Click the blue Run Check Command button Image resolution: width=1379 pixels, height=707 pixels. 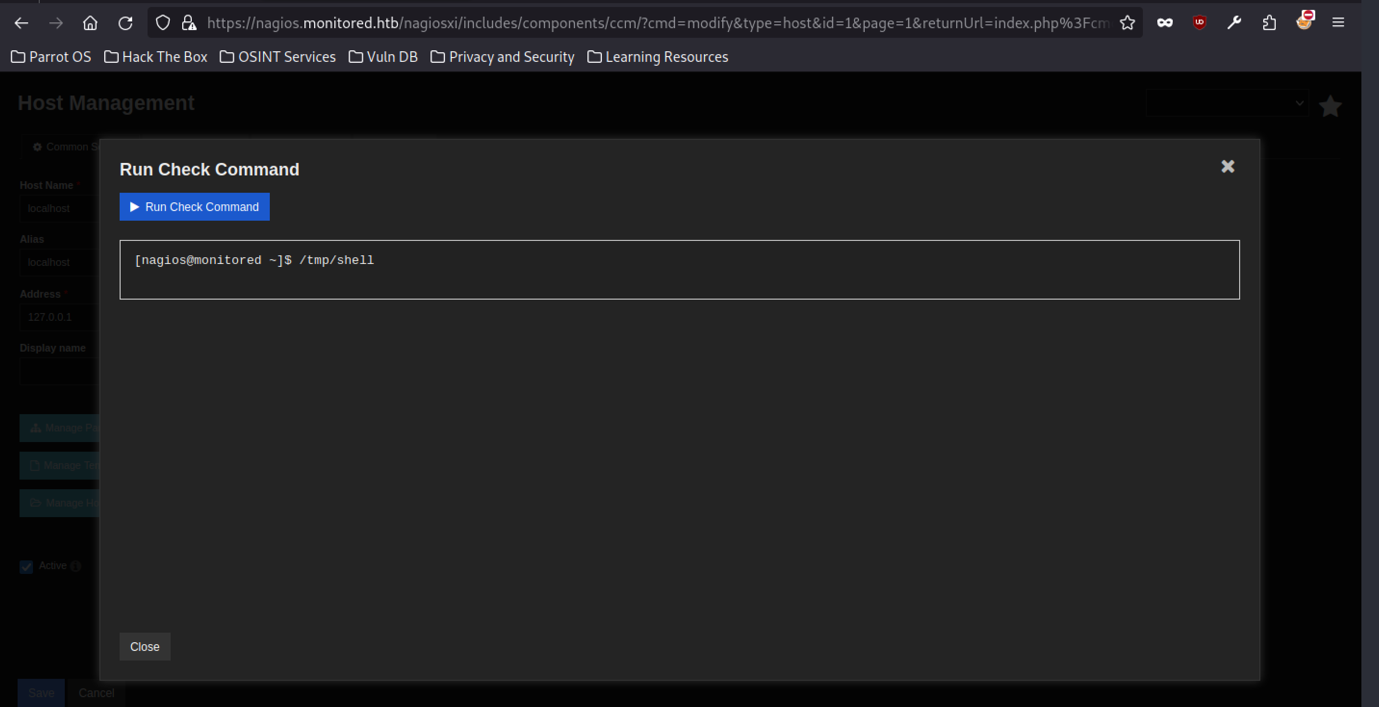194,207
